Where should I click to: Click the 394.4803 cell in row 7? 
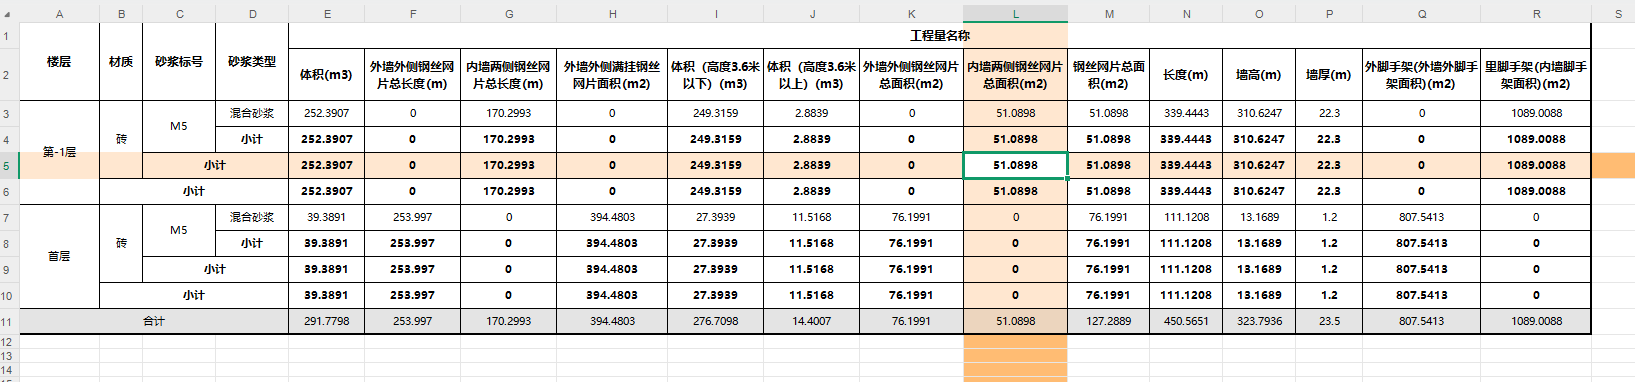pyautogui.click(x=612, y=218)
